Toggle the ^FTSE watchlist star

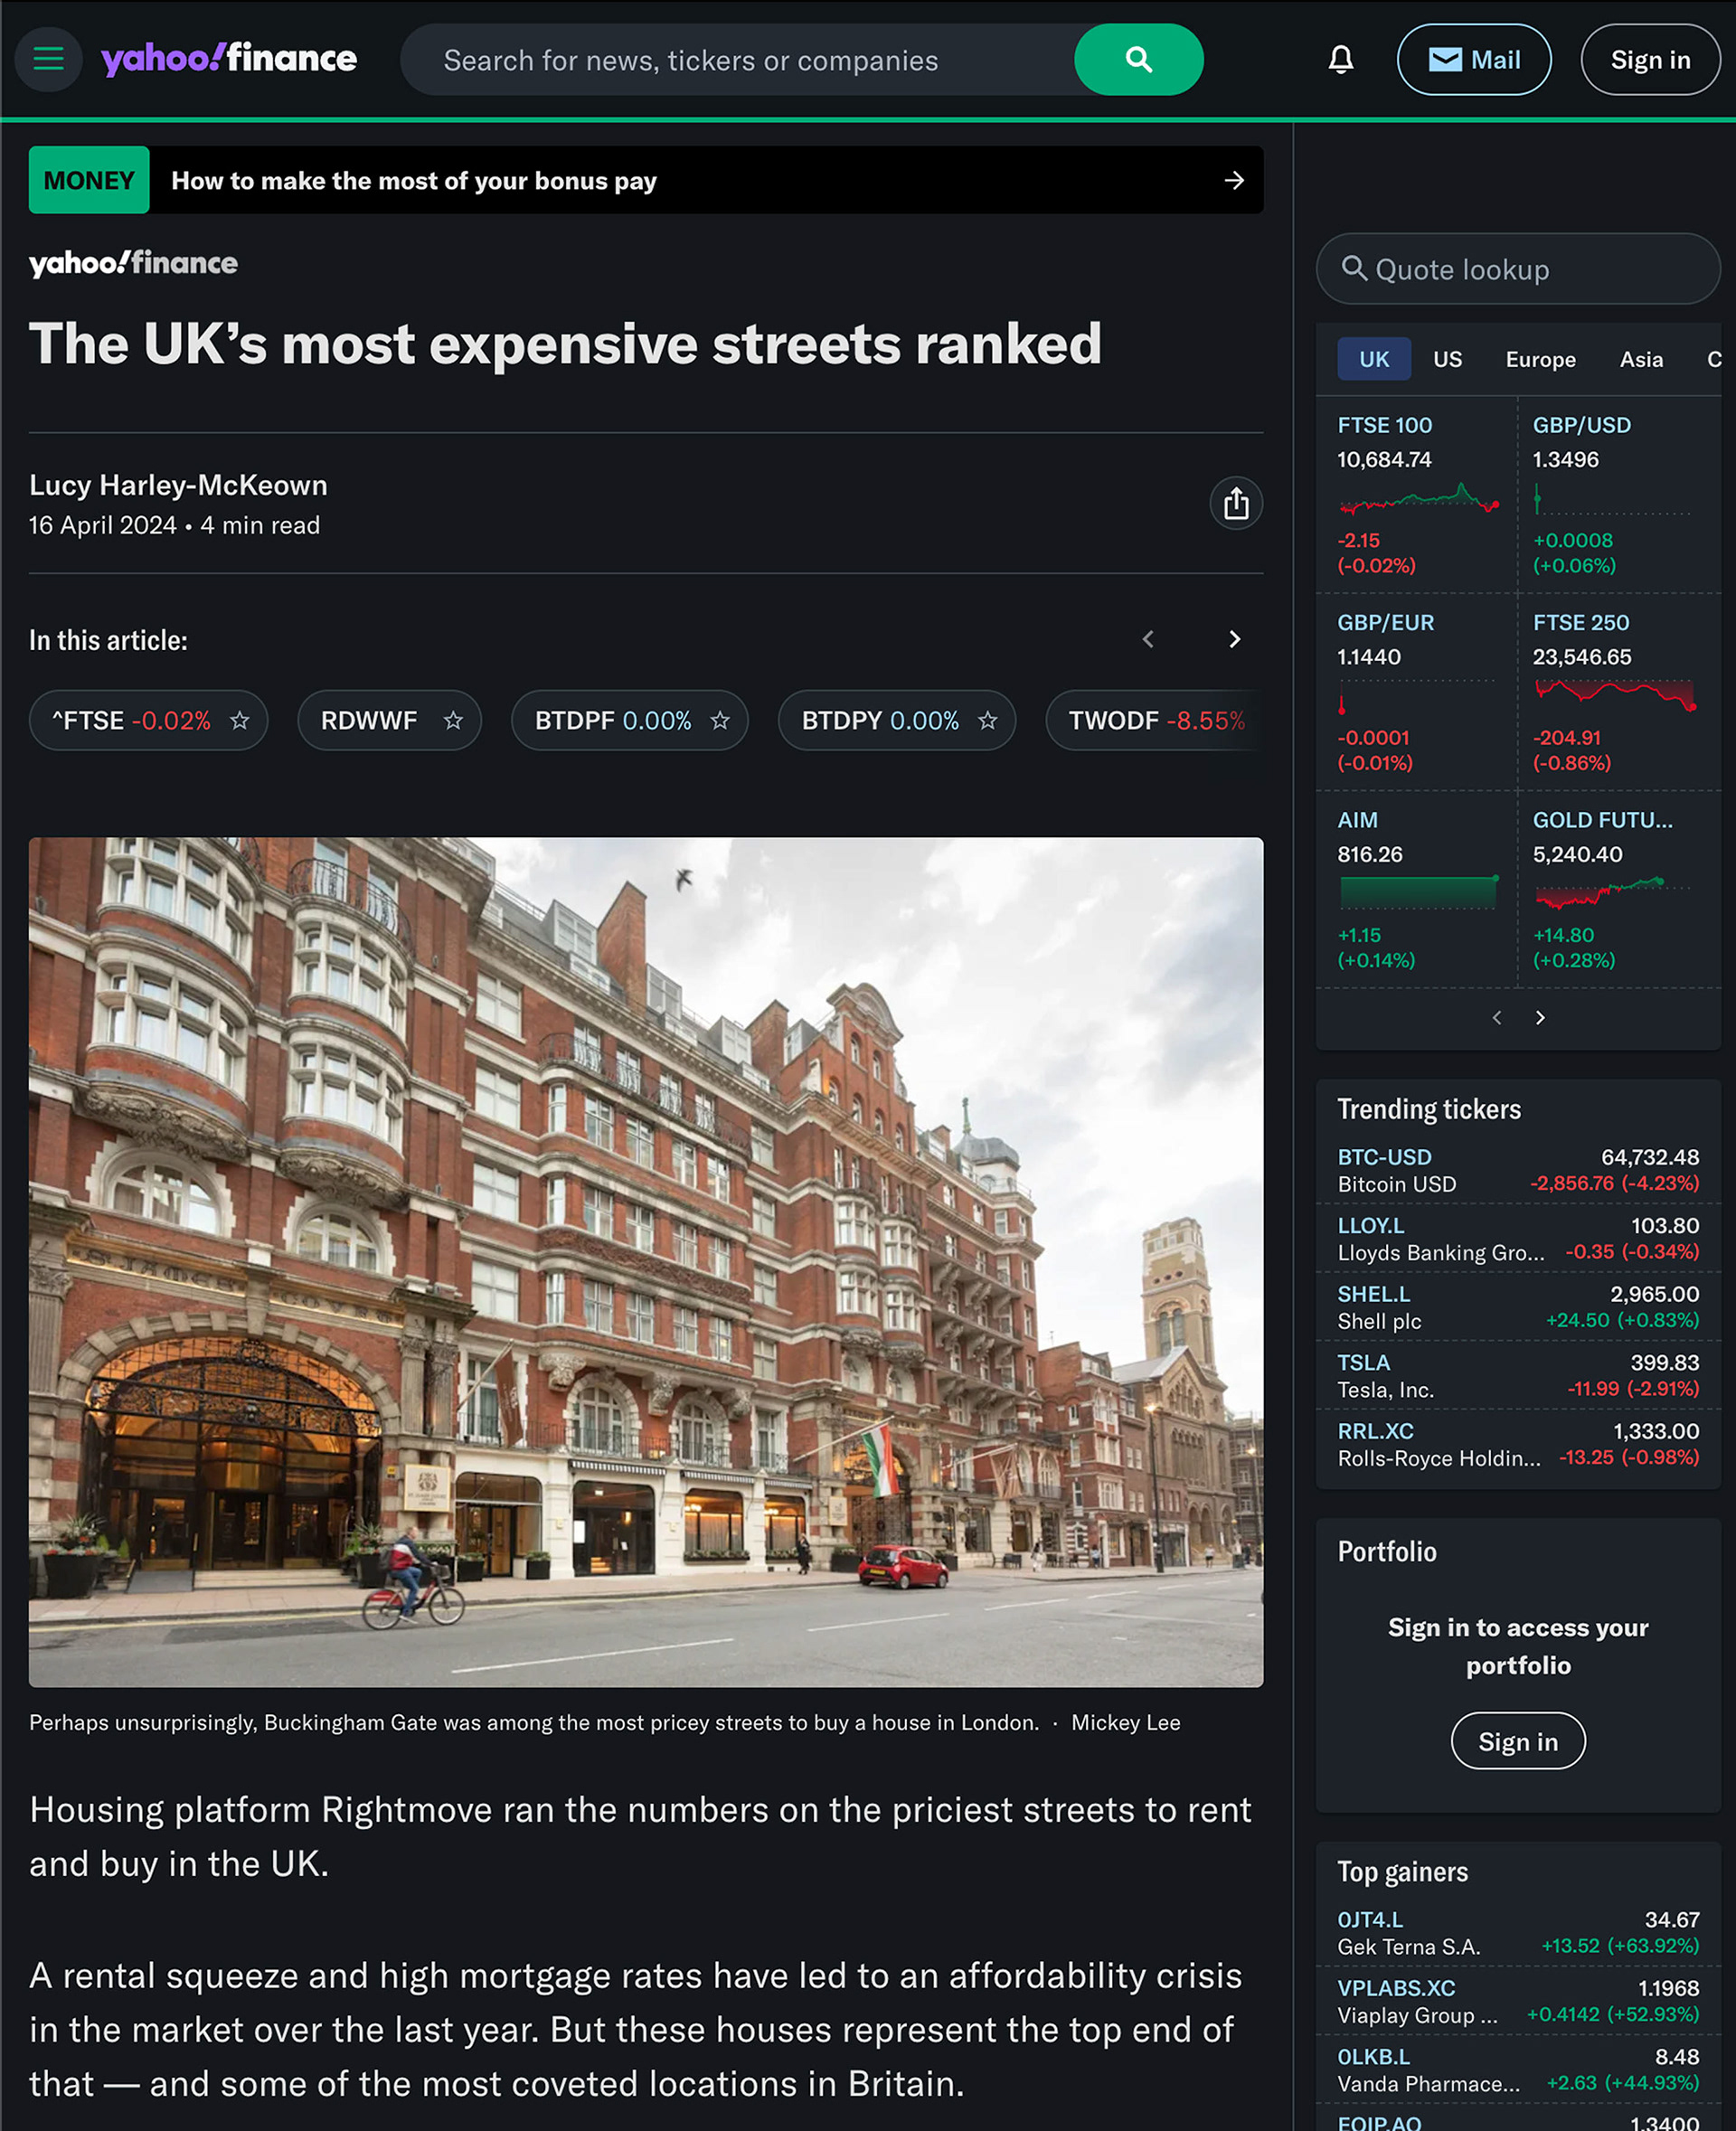pyautogui.click(x=239, y=720)
